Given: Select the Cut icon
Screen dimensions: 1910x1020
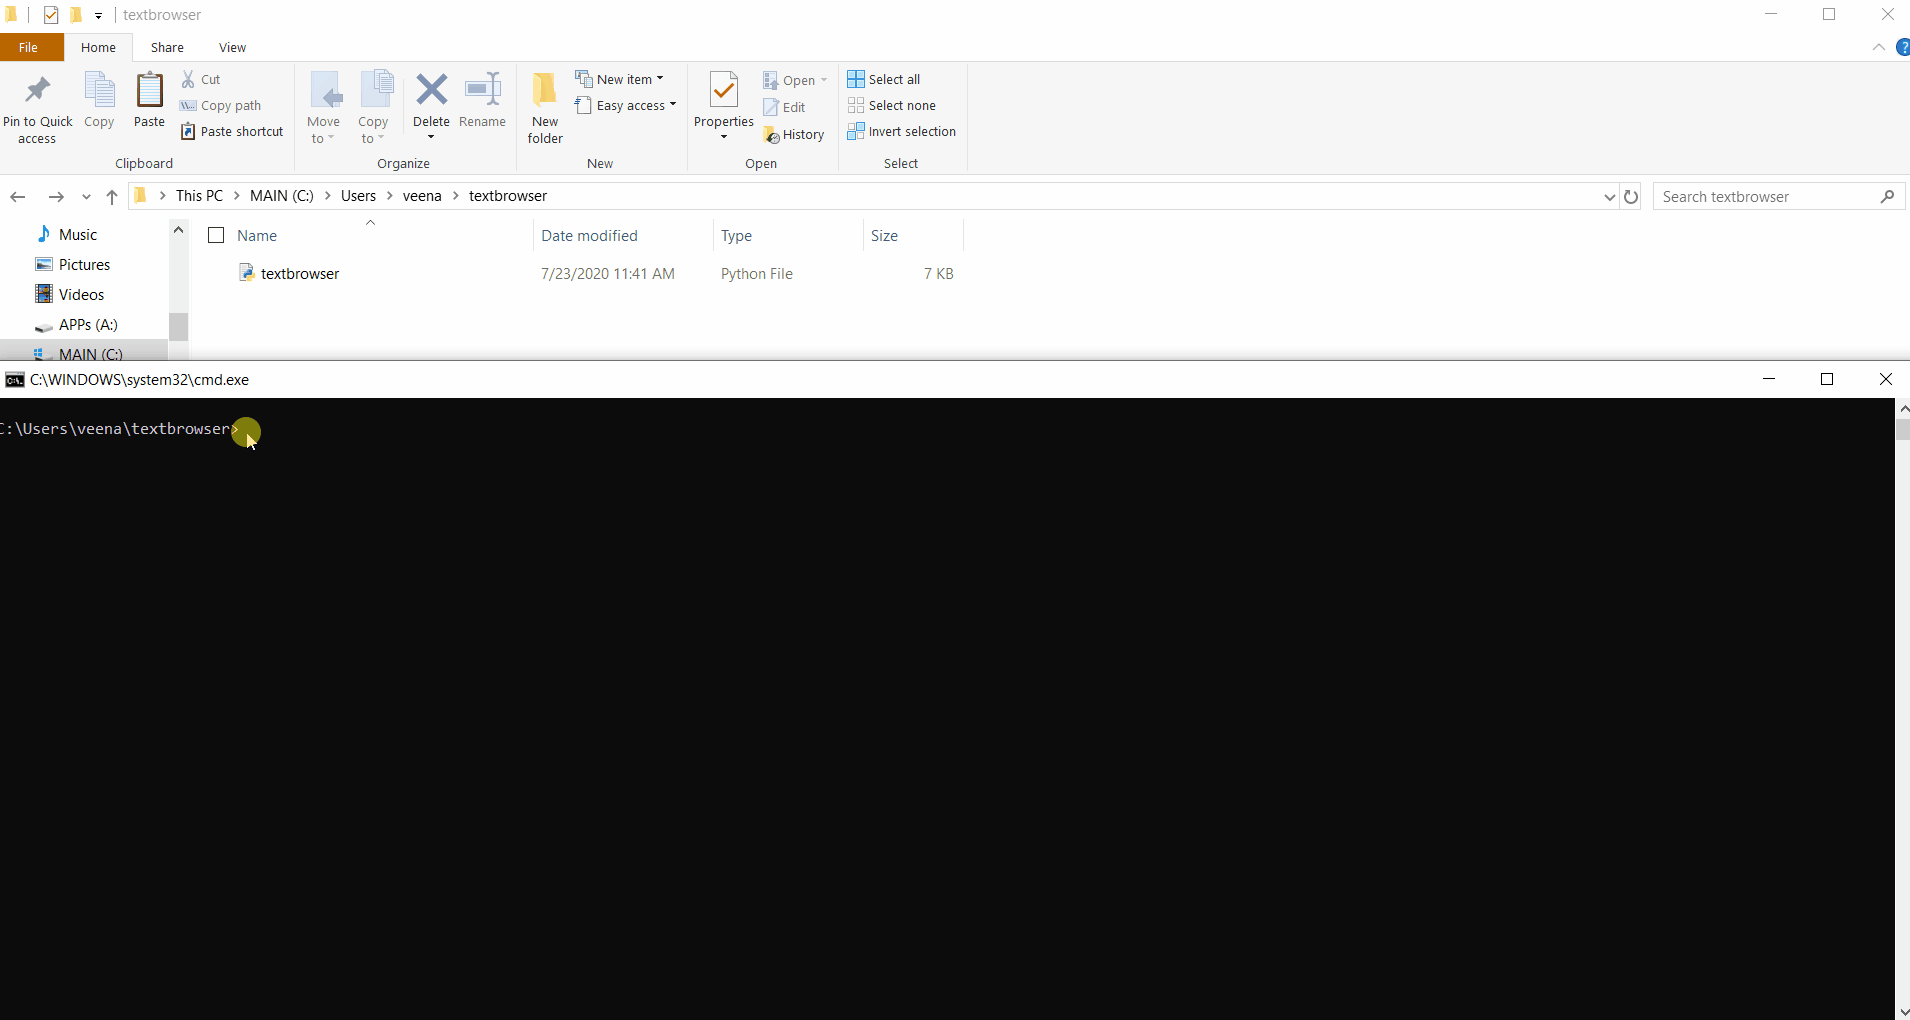Looking at the screenshot, I should click(199, 78).
